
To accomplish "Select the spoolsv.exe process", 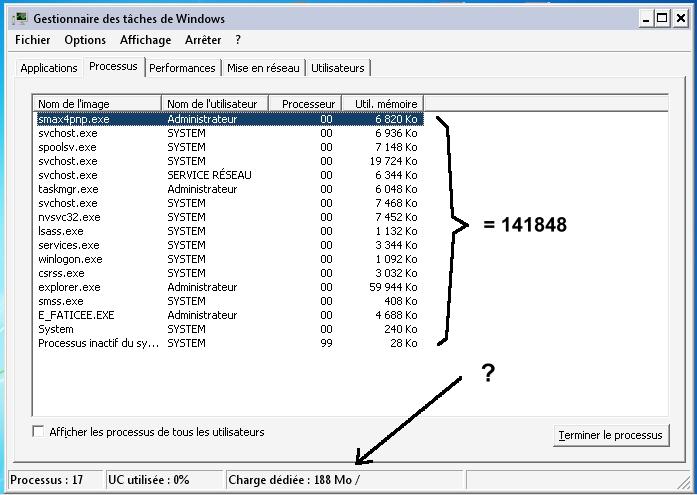I will (x=229, y=147).
